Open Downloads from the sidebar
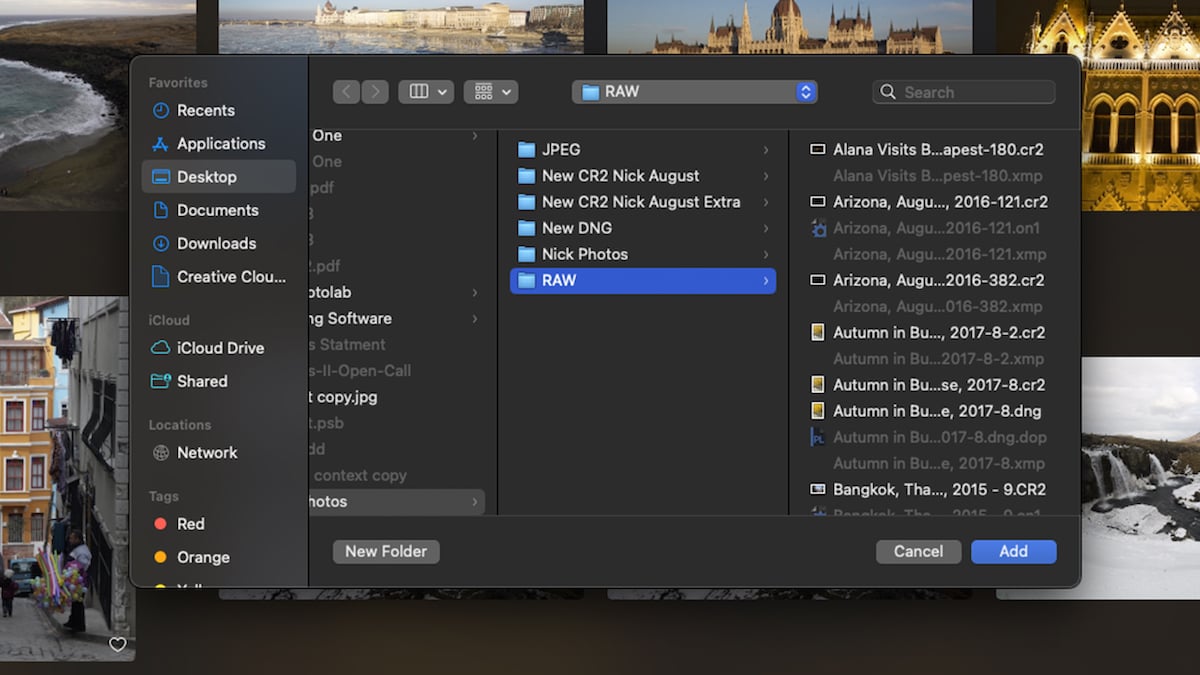 pyautogui.click(x=216, y=243)
